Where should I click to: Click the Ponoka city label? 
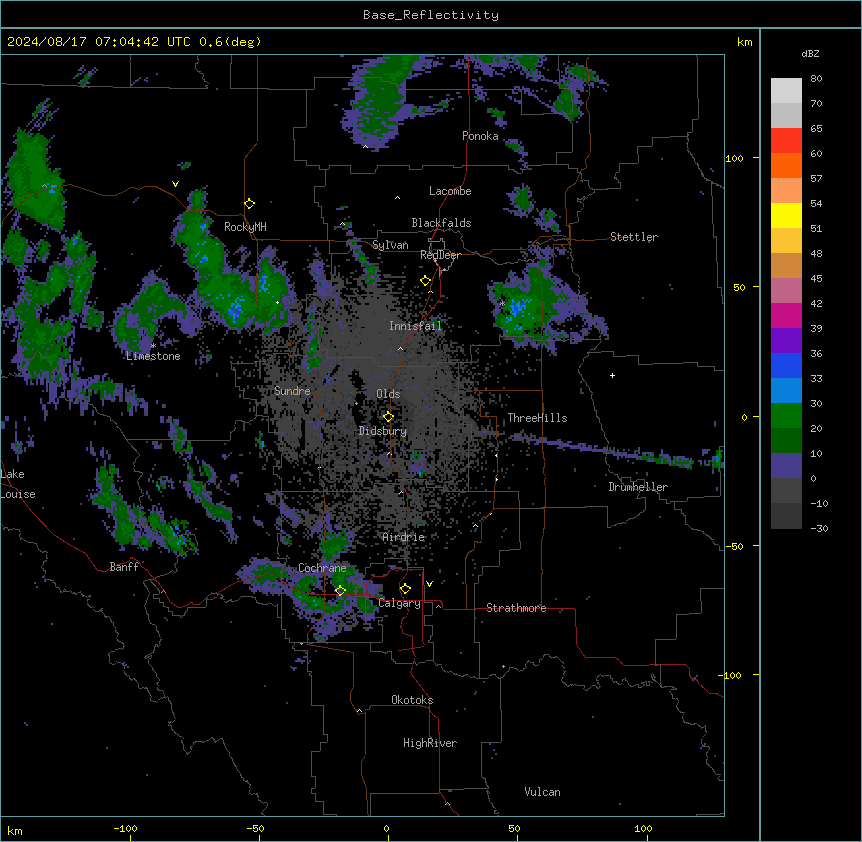(480, 136)
